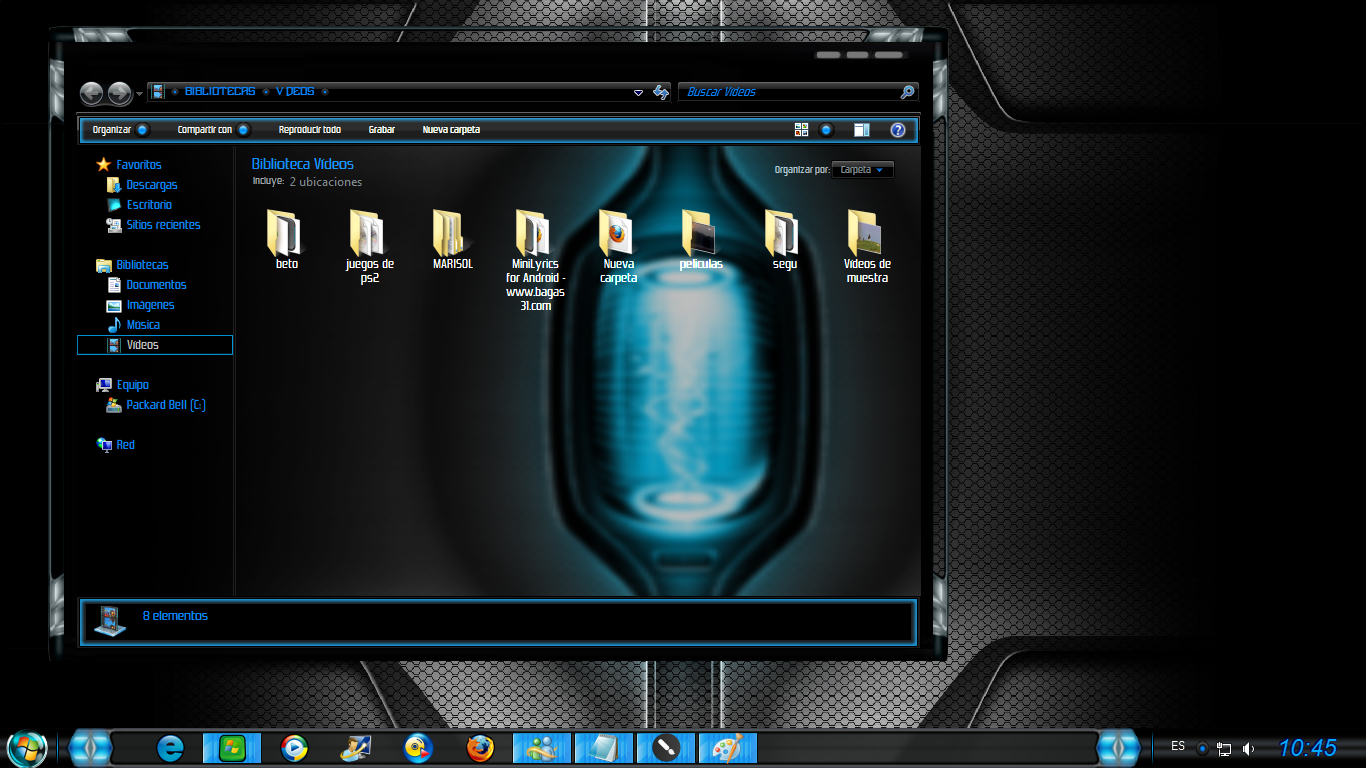The height and width of the screenshot is (768, 1366).
Task: Select the juegos de ps2 folder
Action: pos(369,246)
